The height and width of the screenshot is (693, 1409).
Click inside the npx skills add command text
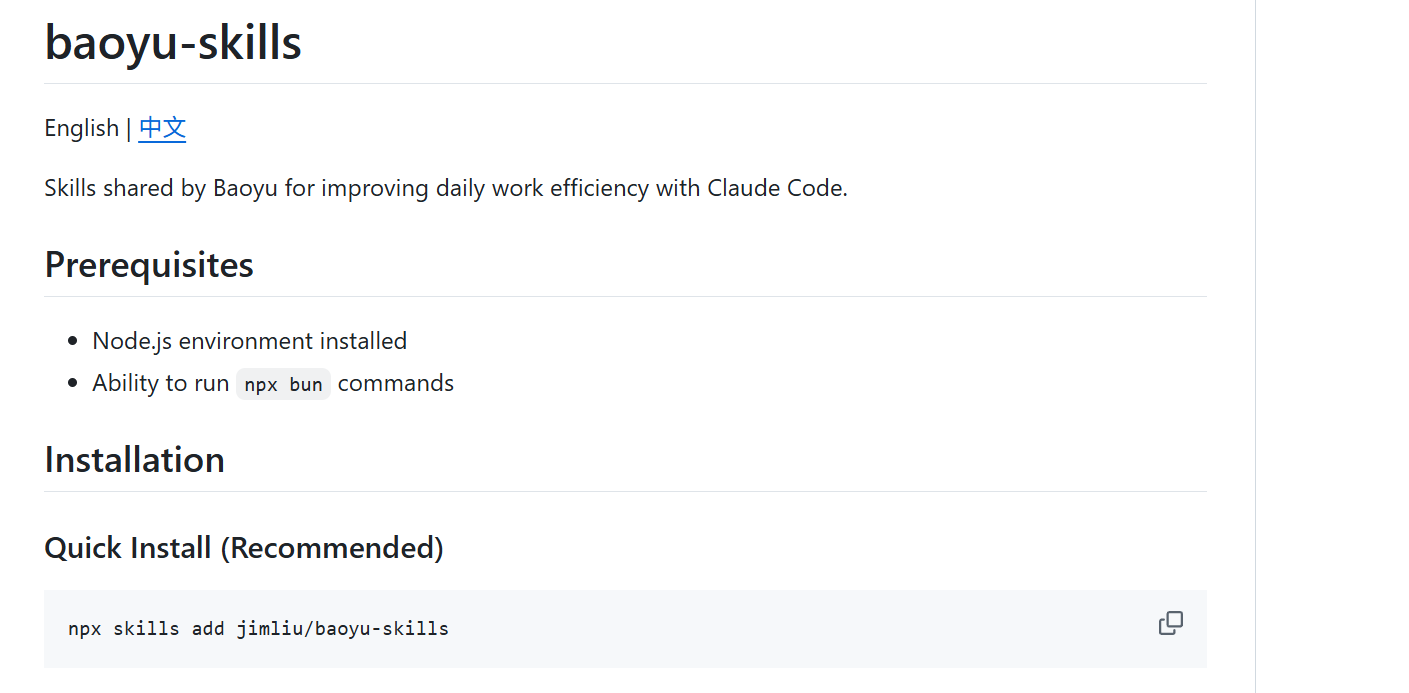coord(258,629)
